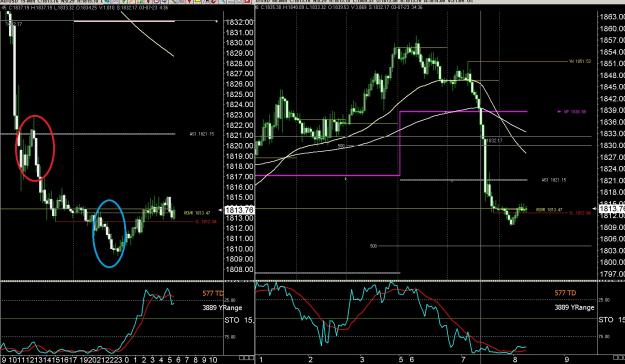Click the 1863 label on right chart price axis
Viewport: 625px width, 364px height.
pos(612,17)
